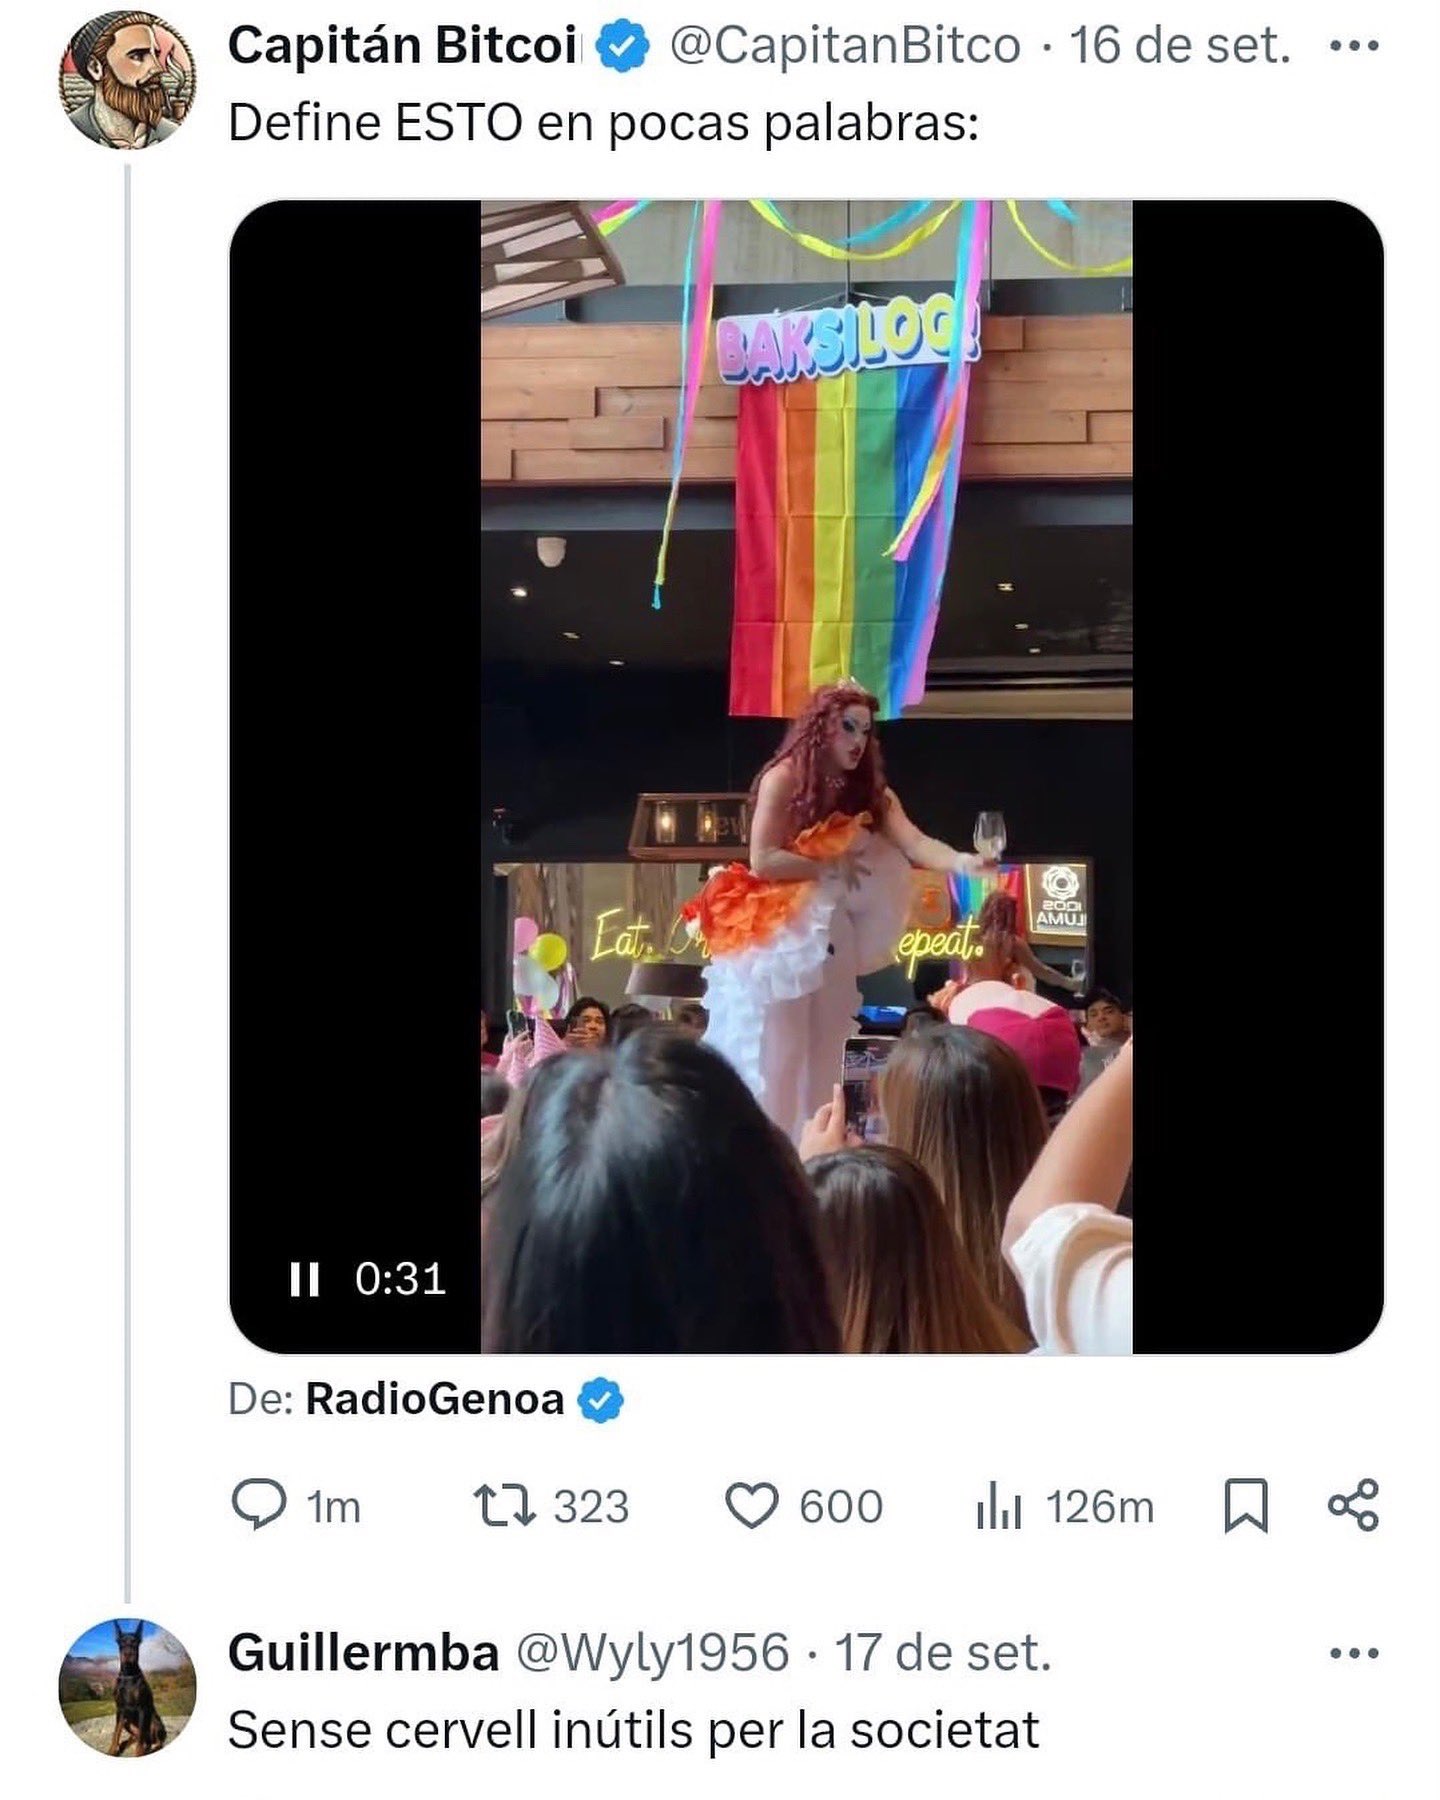Viewport: 1440px width, 1800px height.
Task: Click the 16 de set. timestamp
Action: [x=1180, y=46]
